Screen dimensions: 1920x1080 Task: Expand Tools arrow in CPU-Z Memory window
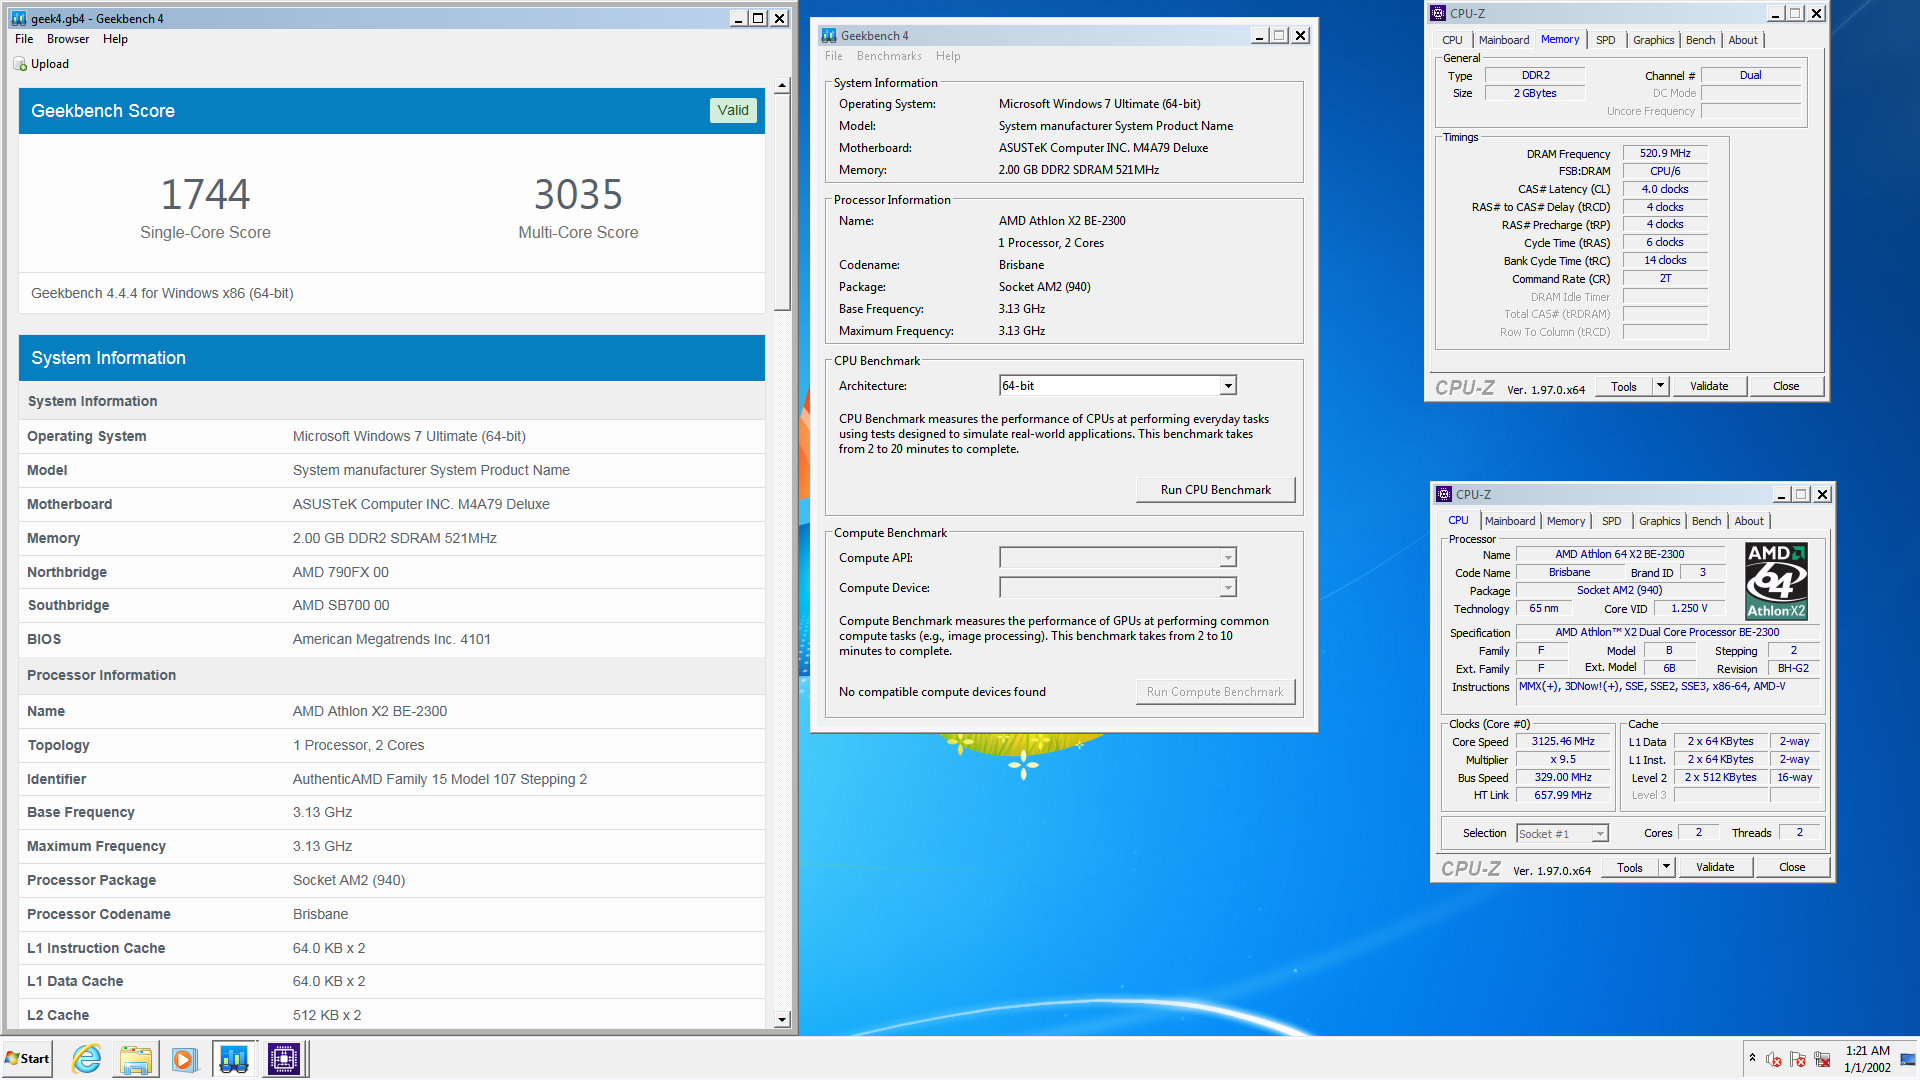point(1661,386)
